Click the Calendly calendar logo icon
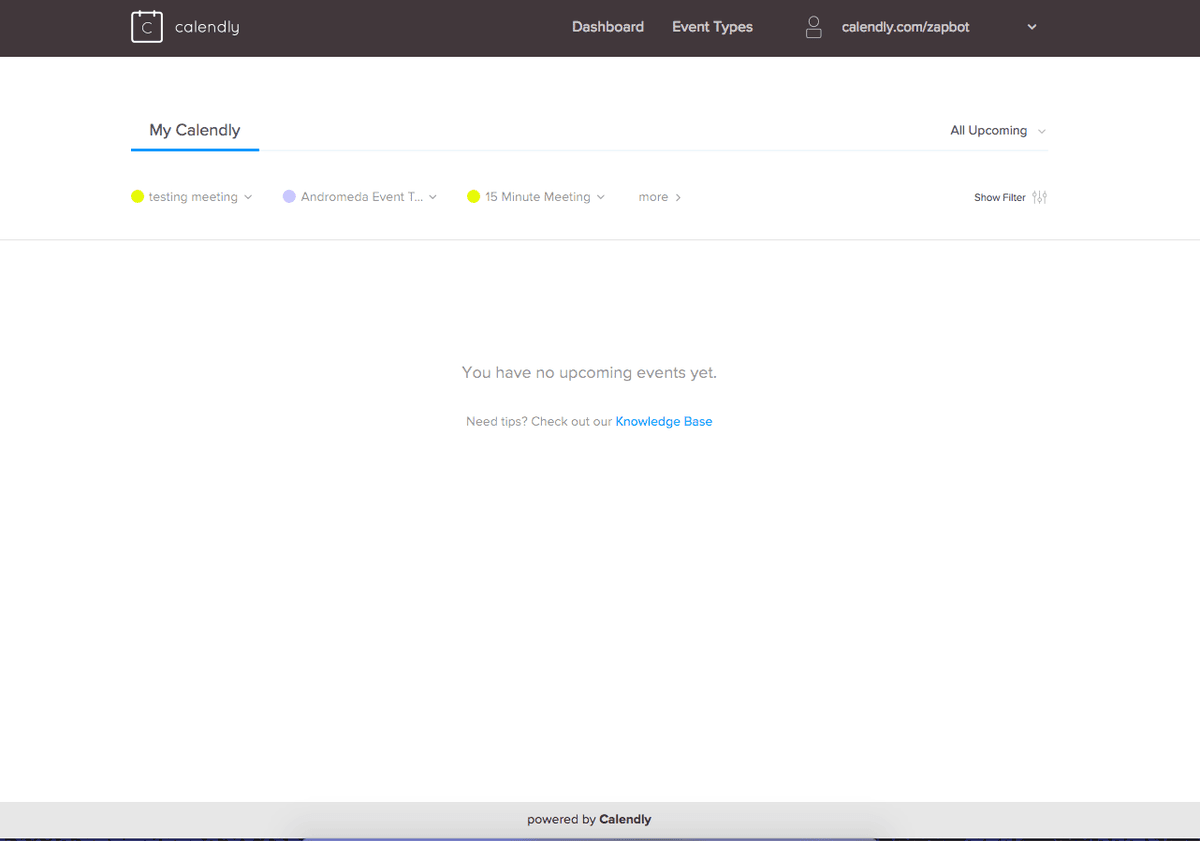Screen dimensions: 1200x841 (x=147, y=27)
